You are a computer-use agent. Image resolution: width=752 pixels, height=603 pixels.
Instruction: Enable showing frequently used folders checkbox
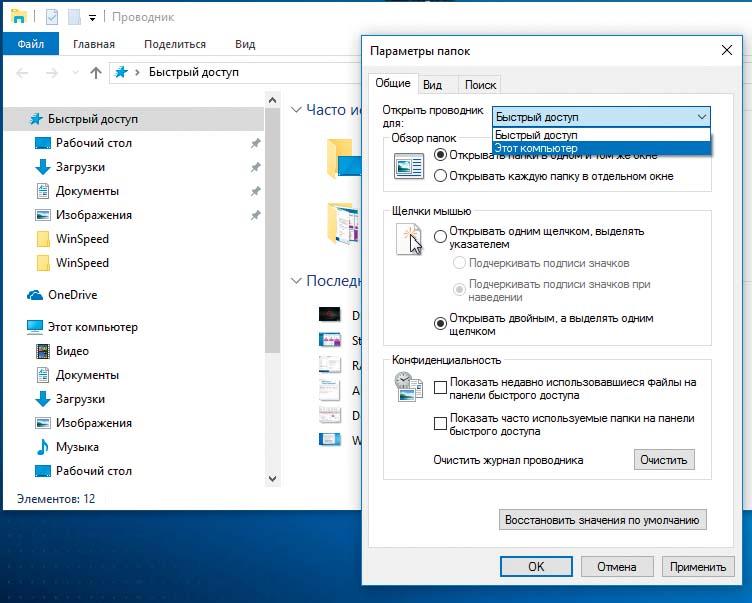[441, 423]
